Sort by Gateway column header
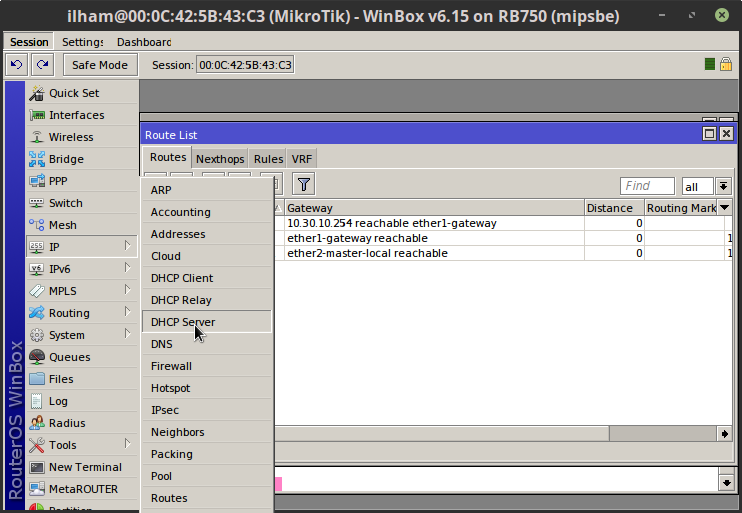Image resolution: width=742 pixels, height=513 pixels. tap(434, 208)
